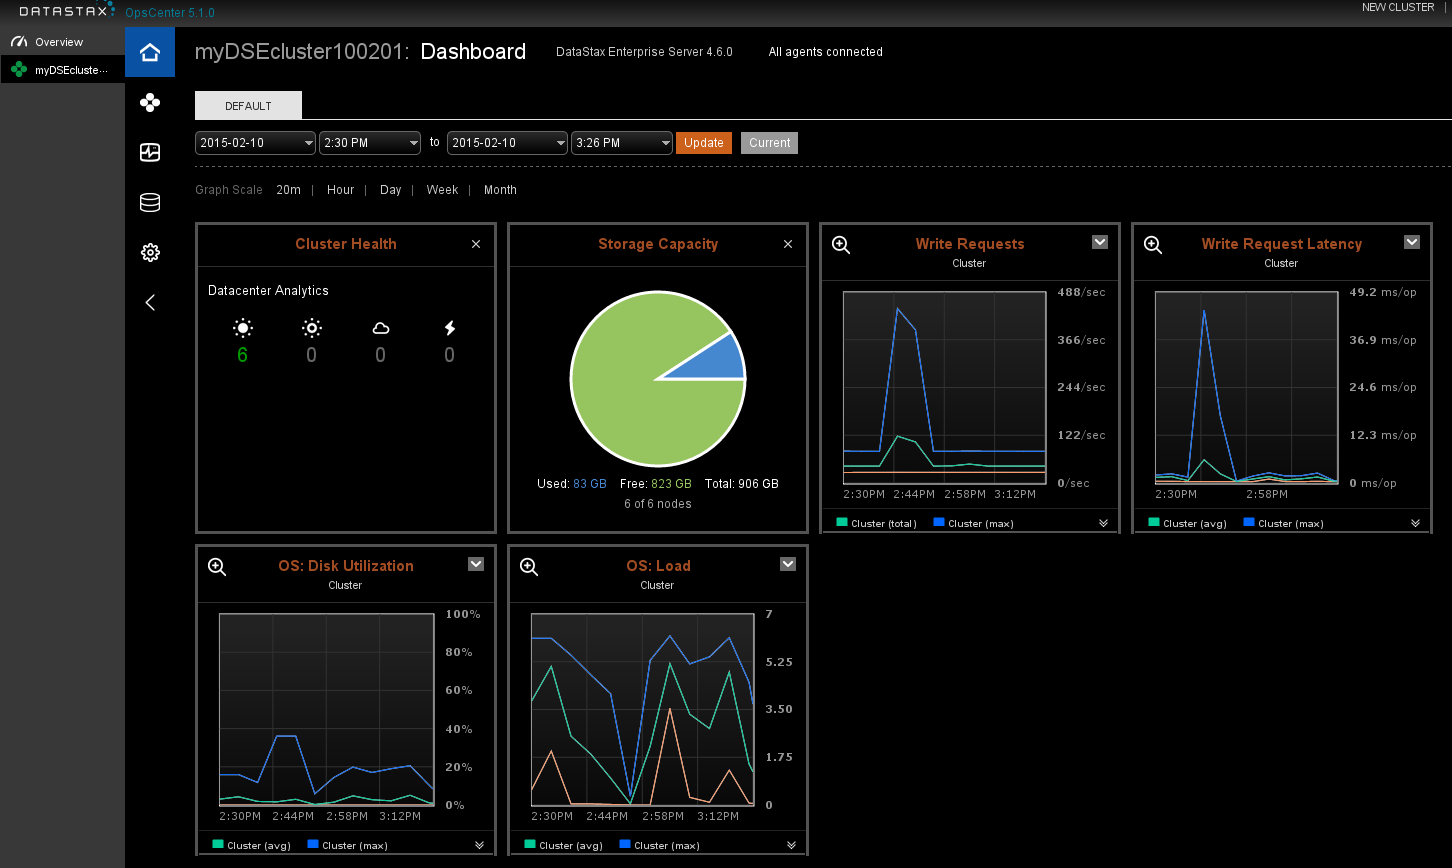The height and width of the screenshot is (868, 1452).
Task: Expand the OS: Load legend chevron
Action: click(x=791, y=845)
